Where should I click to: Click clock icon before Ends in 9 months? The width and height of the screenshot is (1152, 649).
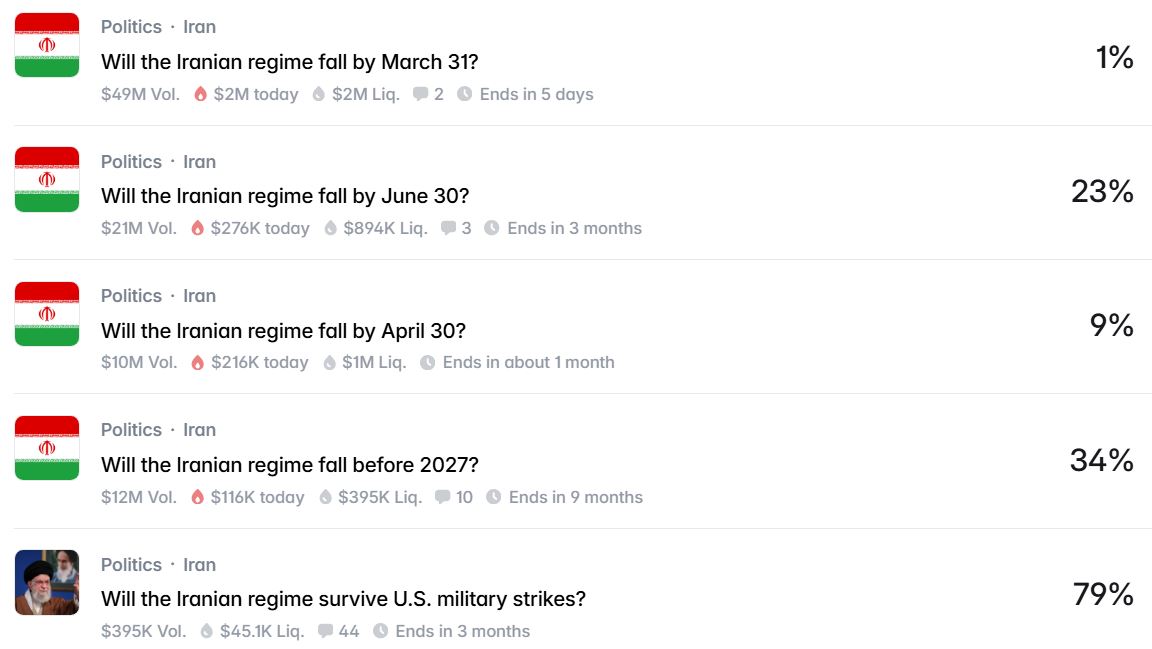click(x=493, y=497)
